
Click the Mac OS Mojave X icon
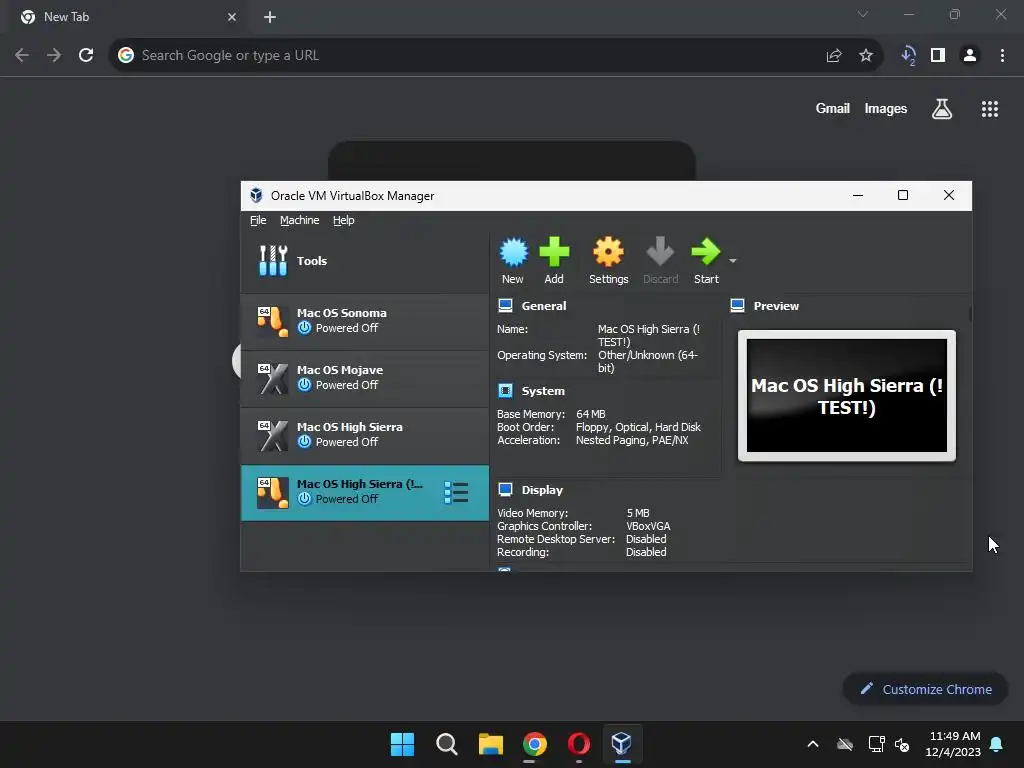coord(272,378)
